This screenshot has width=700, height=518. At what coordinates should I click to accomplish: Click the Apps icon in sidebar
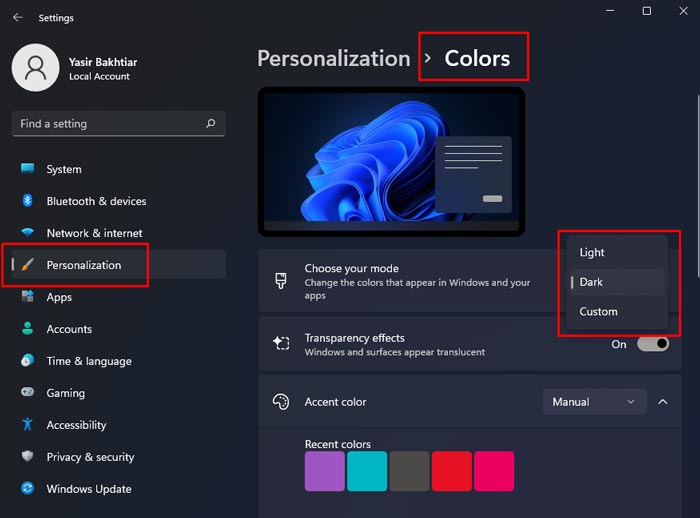(x=28, y=297)
